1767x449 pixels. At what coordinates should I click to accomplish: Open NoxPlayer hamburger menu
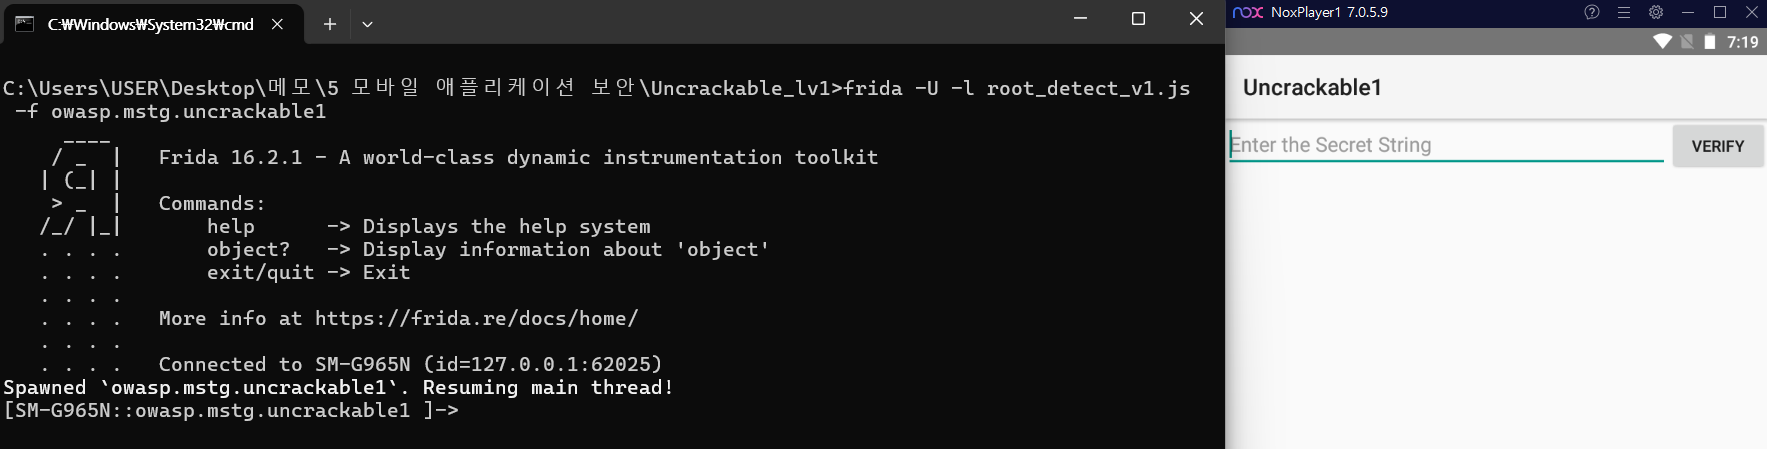click(x=1624, y=12)
